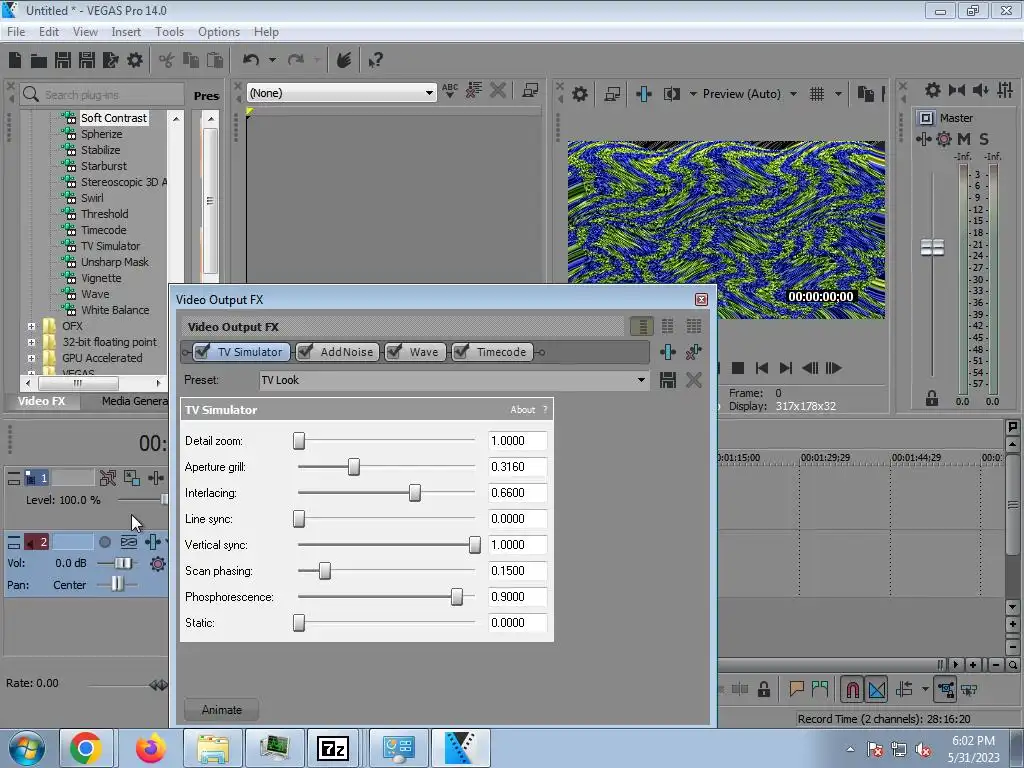
Task: Click the What's This help icon
Action: coord(375,60)
